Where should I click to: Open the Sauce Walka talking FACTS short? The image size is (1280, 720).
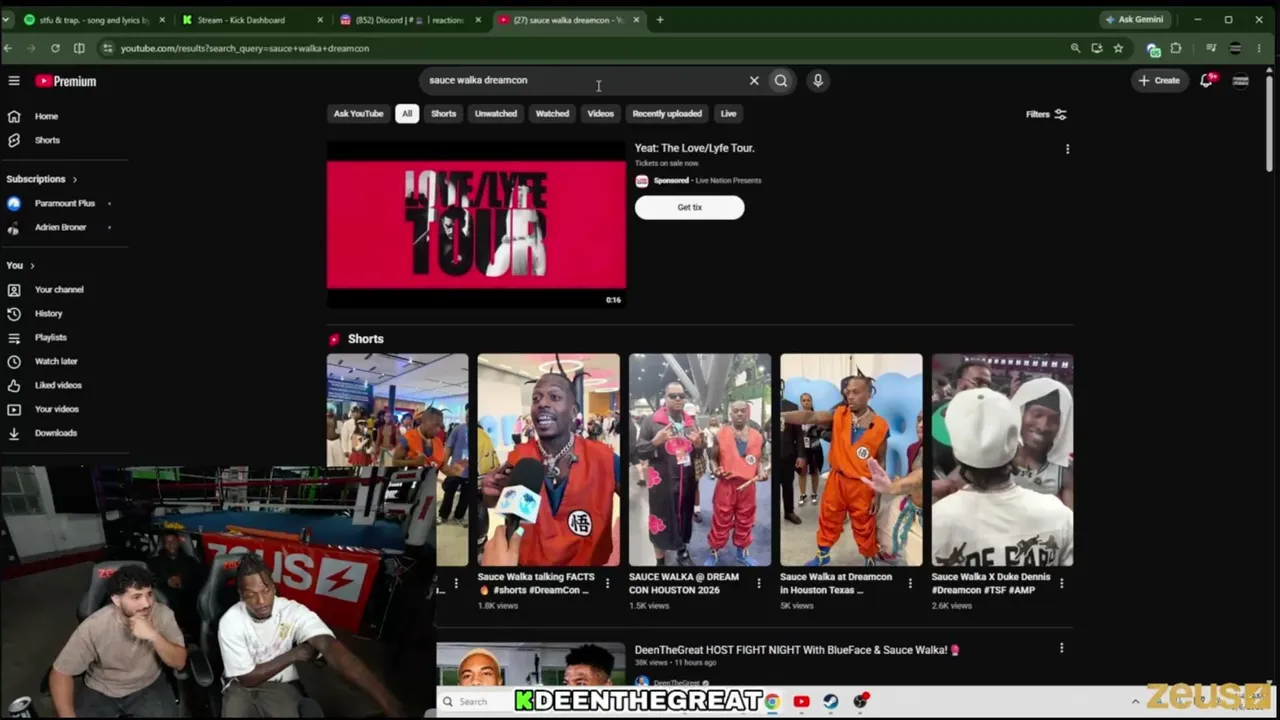[548, 460]
